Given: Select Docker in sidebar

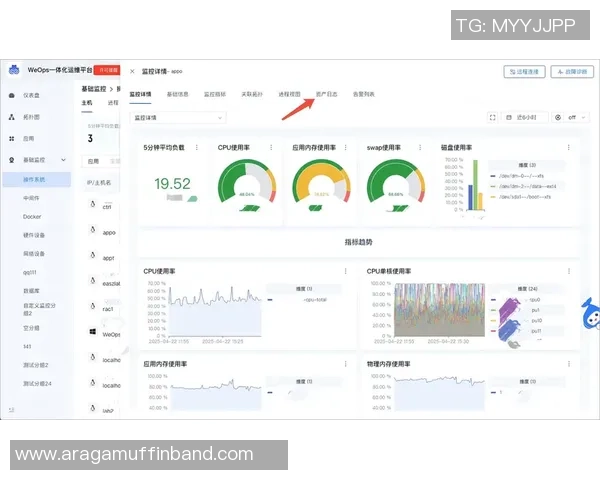Looking at the screenshot, I should click(x=32, y=217).
